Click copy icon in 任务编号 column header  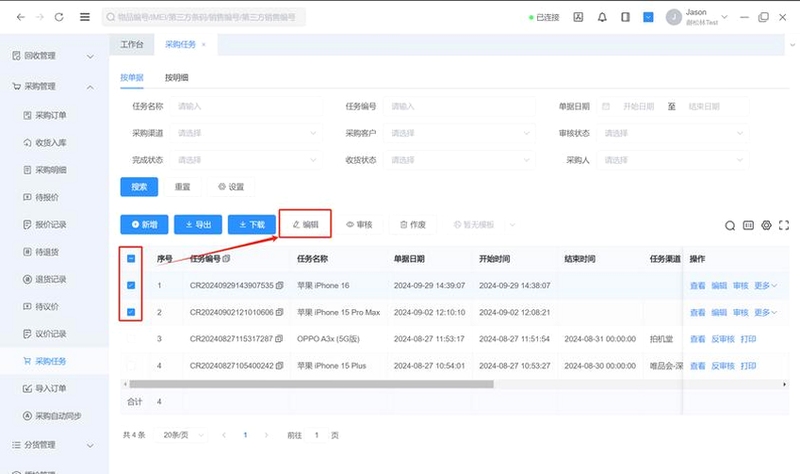[227, 259]
